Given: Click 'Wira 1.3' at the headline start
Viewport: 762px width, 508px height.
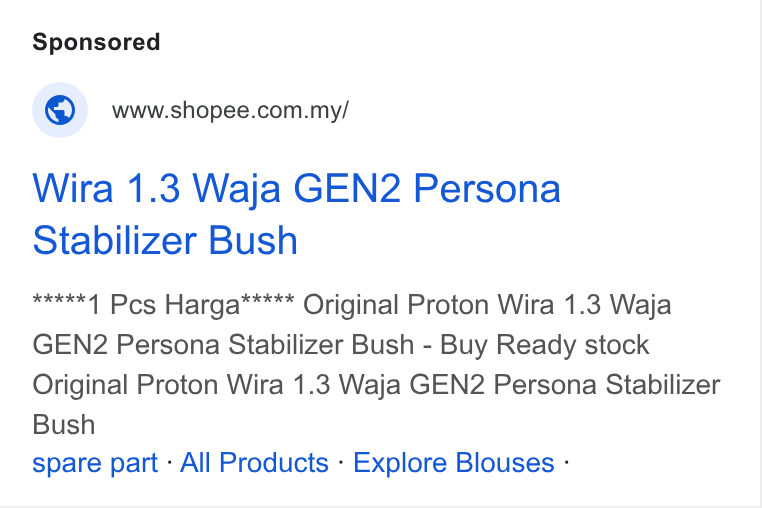Looking at the screenshot, I should 106,188.
